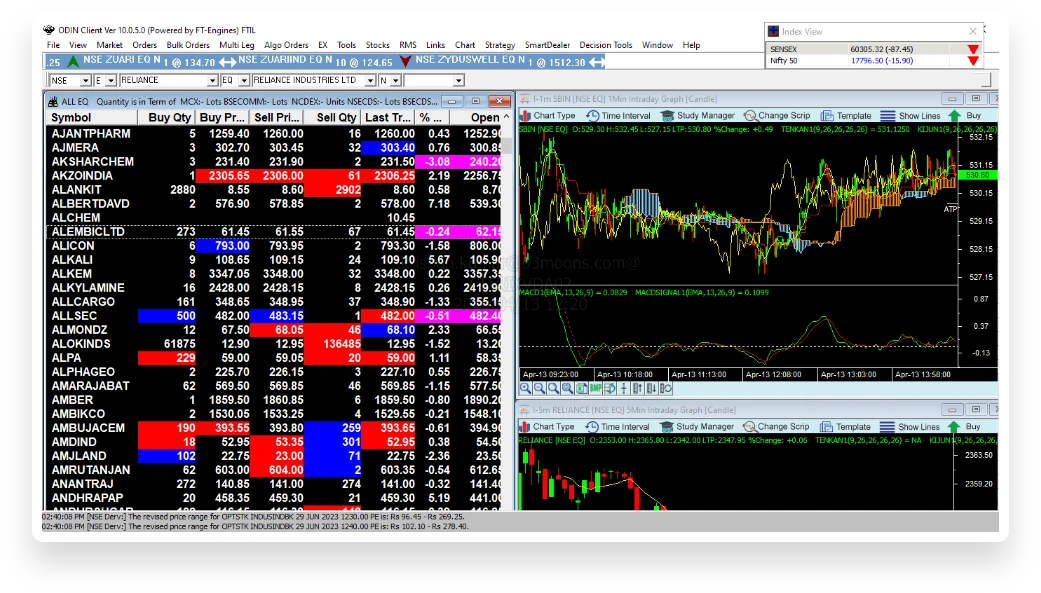
Task: Save SBIN chart as BMP image
Action: tap(596, 388)
